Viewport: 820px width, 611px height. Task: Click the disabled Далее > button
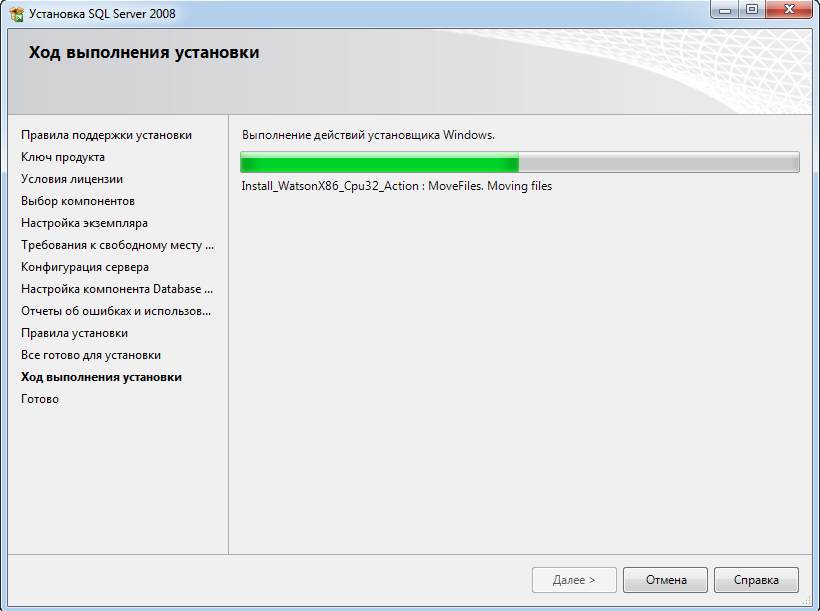coord(574,580)
